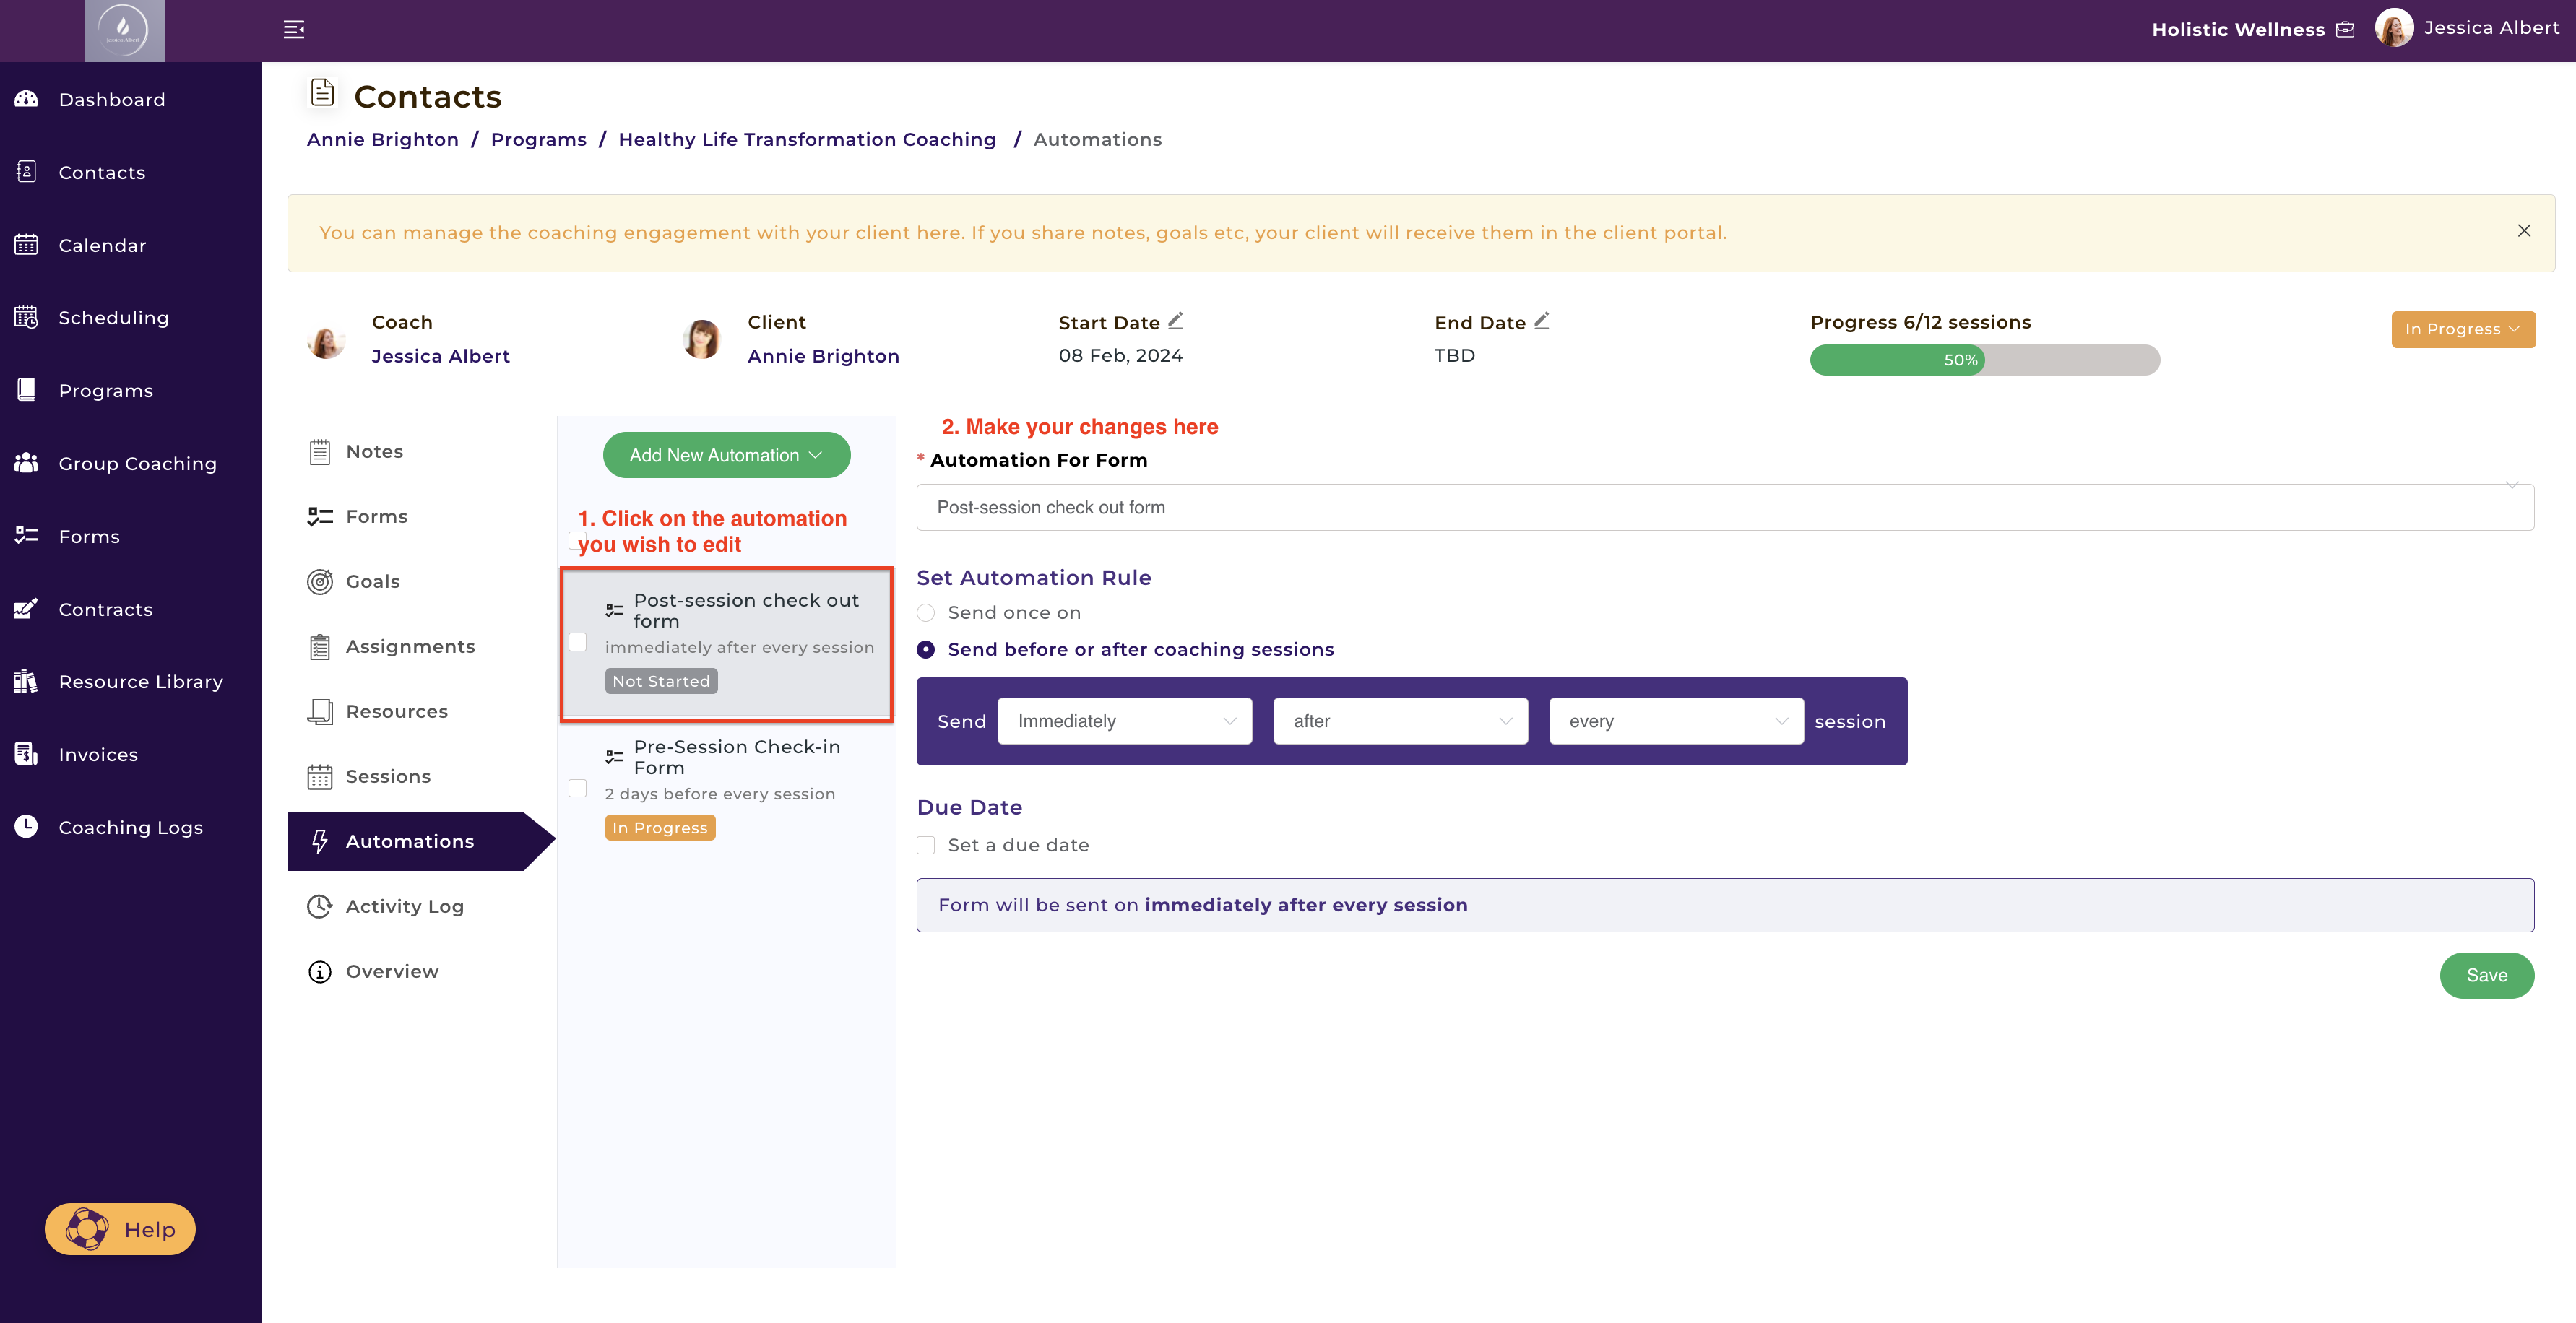Click the Contracts pen icon in sidebar
This screenshot has height=1323, width=2576.
coord(26,609)
